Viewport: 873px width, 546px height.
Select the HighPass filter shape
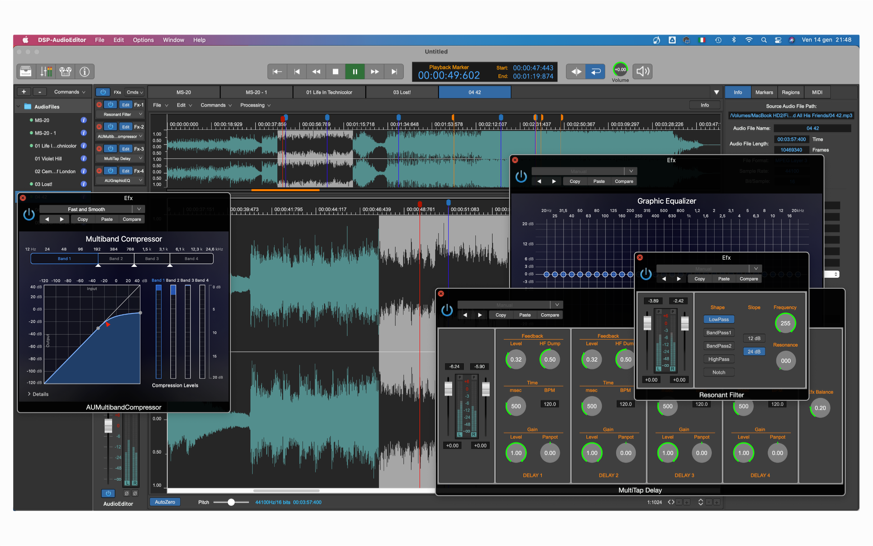click(718, 359)
